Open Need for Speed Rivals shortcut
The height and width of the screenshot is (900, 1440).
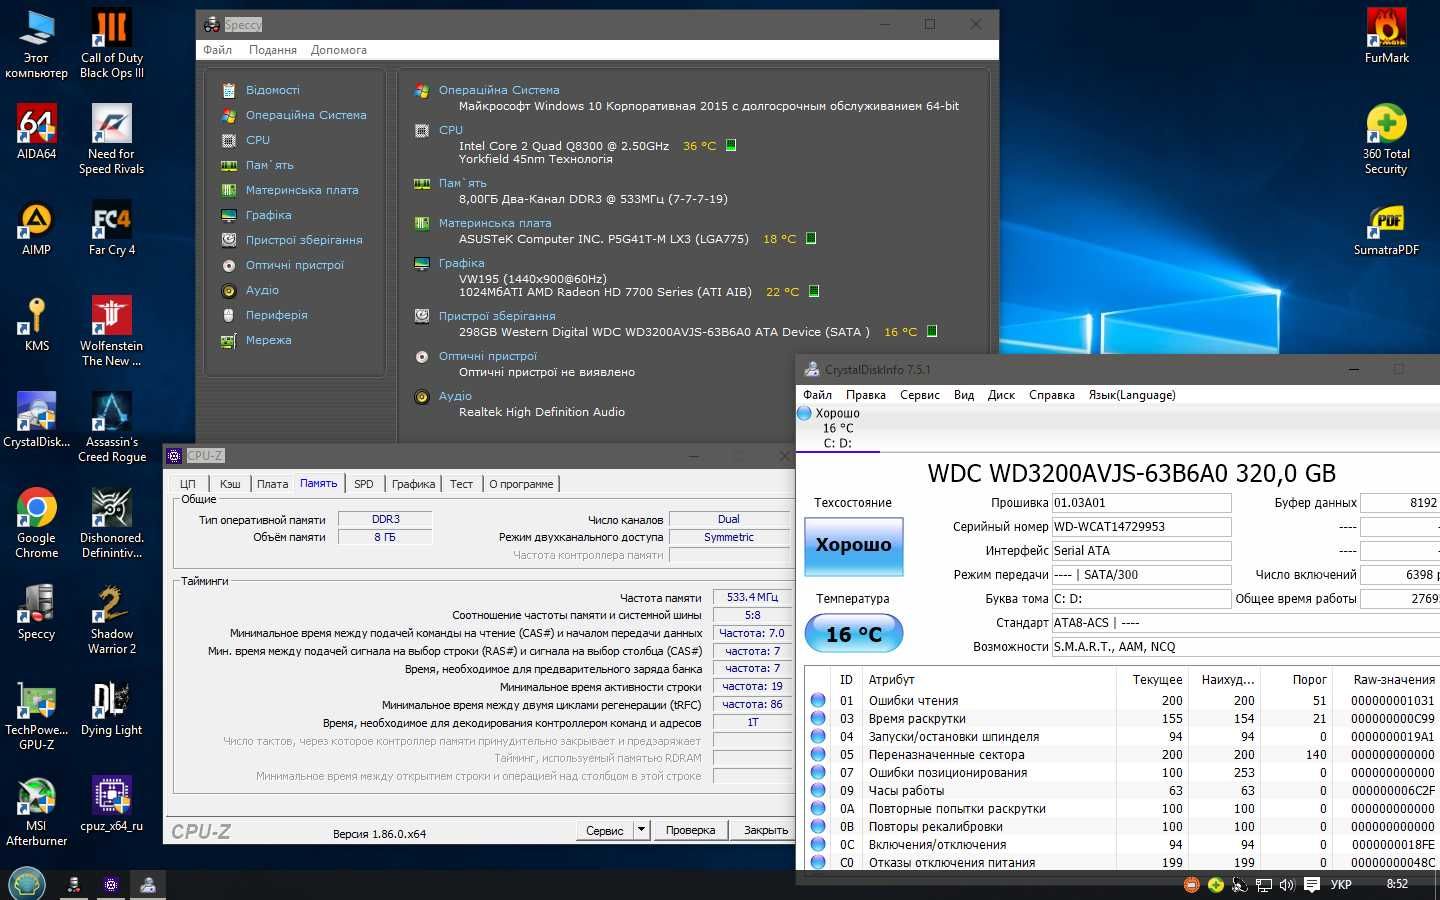pos(111,139)
